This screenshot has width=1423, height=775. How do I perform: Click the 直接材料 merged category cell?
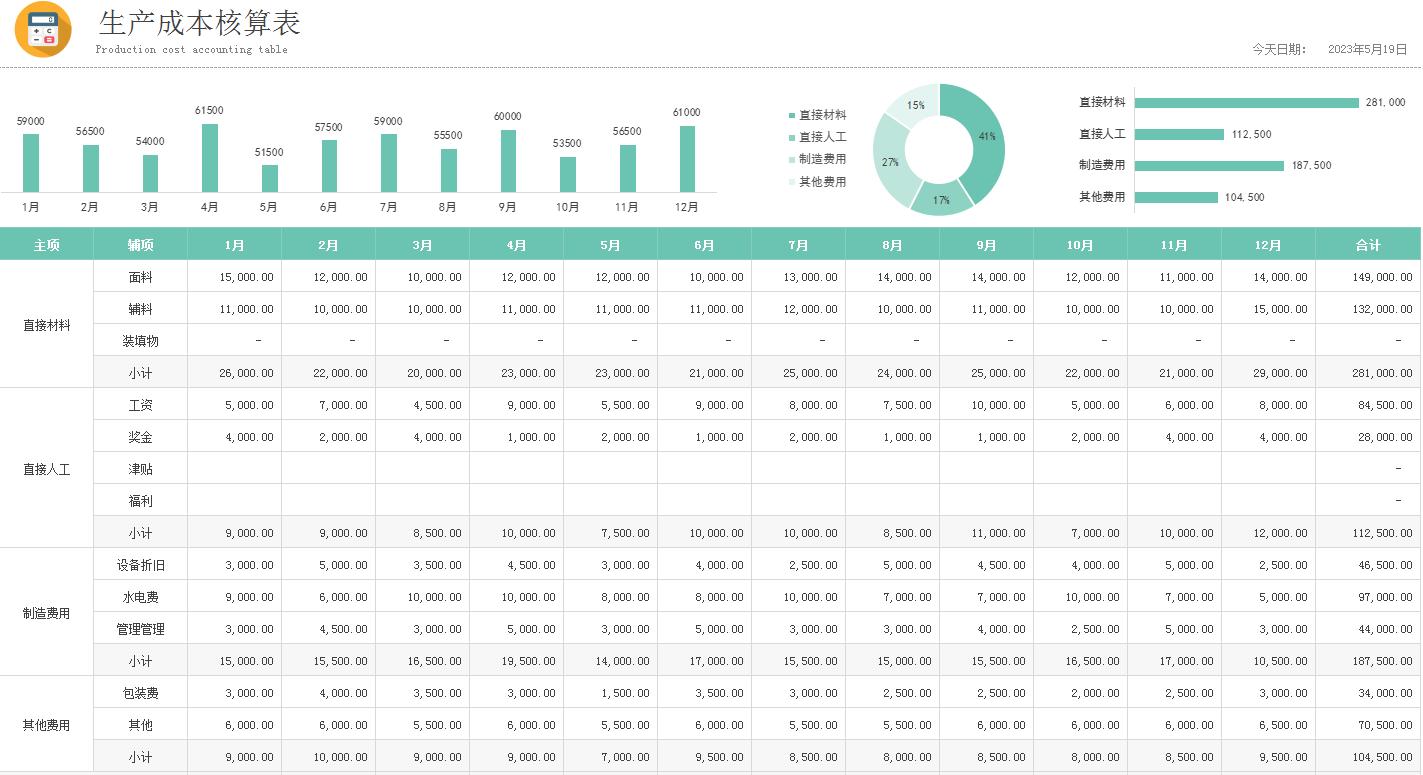[x=47, y=325]
